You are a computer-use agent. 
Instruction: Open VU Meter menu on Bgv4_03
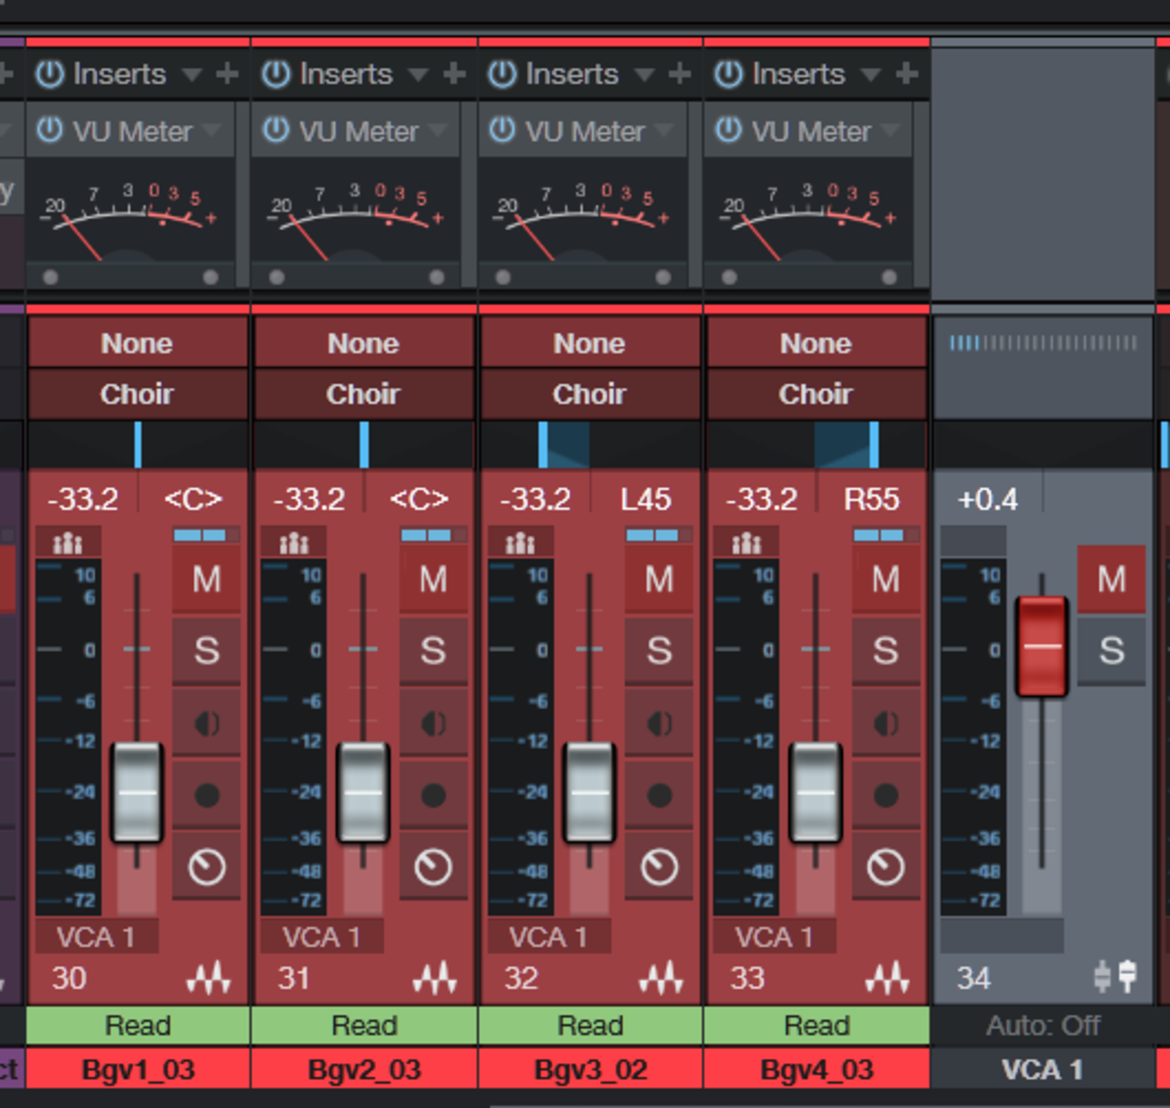pos(892,131)
